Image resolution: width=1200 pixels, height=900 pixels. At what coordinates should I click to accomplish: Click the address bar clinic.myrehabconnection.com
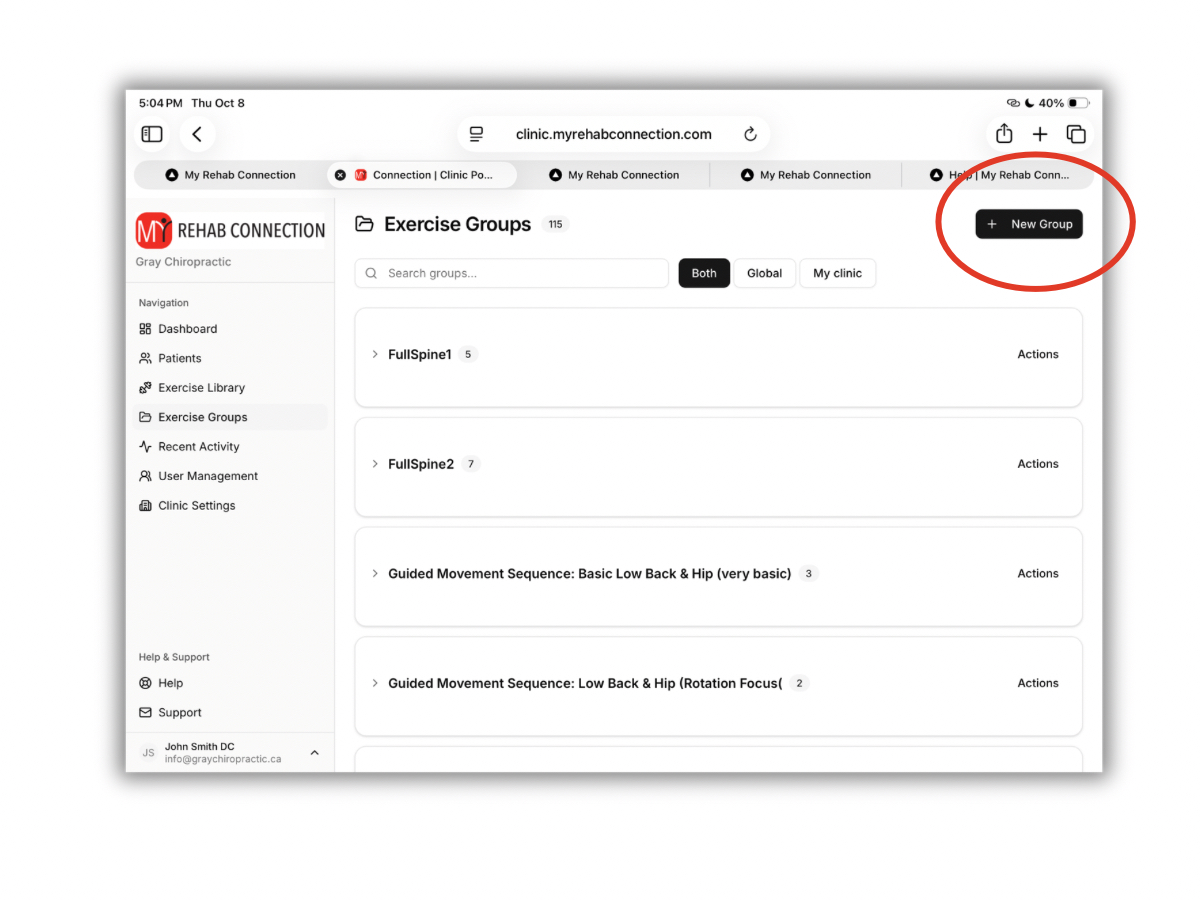click(613, 134)
